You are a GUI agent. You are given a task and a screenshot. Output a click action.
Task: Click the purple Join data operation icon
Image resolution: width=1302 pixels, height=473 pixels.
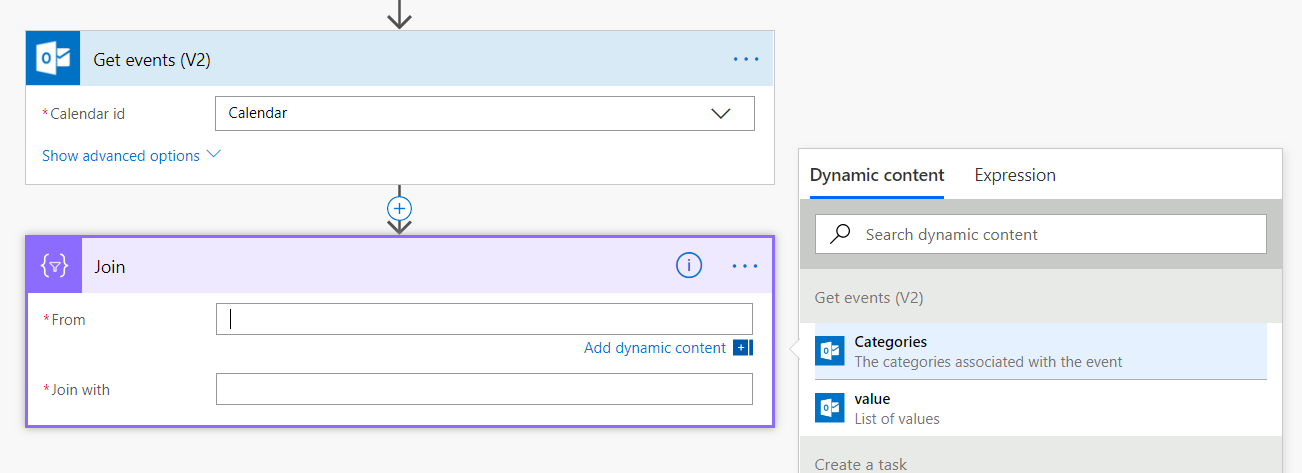pyautogui.click(x=54, y=266)
